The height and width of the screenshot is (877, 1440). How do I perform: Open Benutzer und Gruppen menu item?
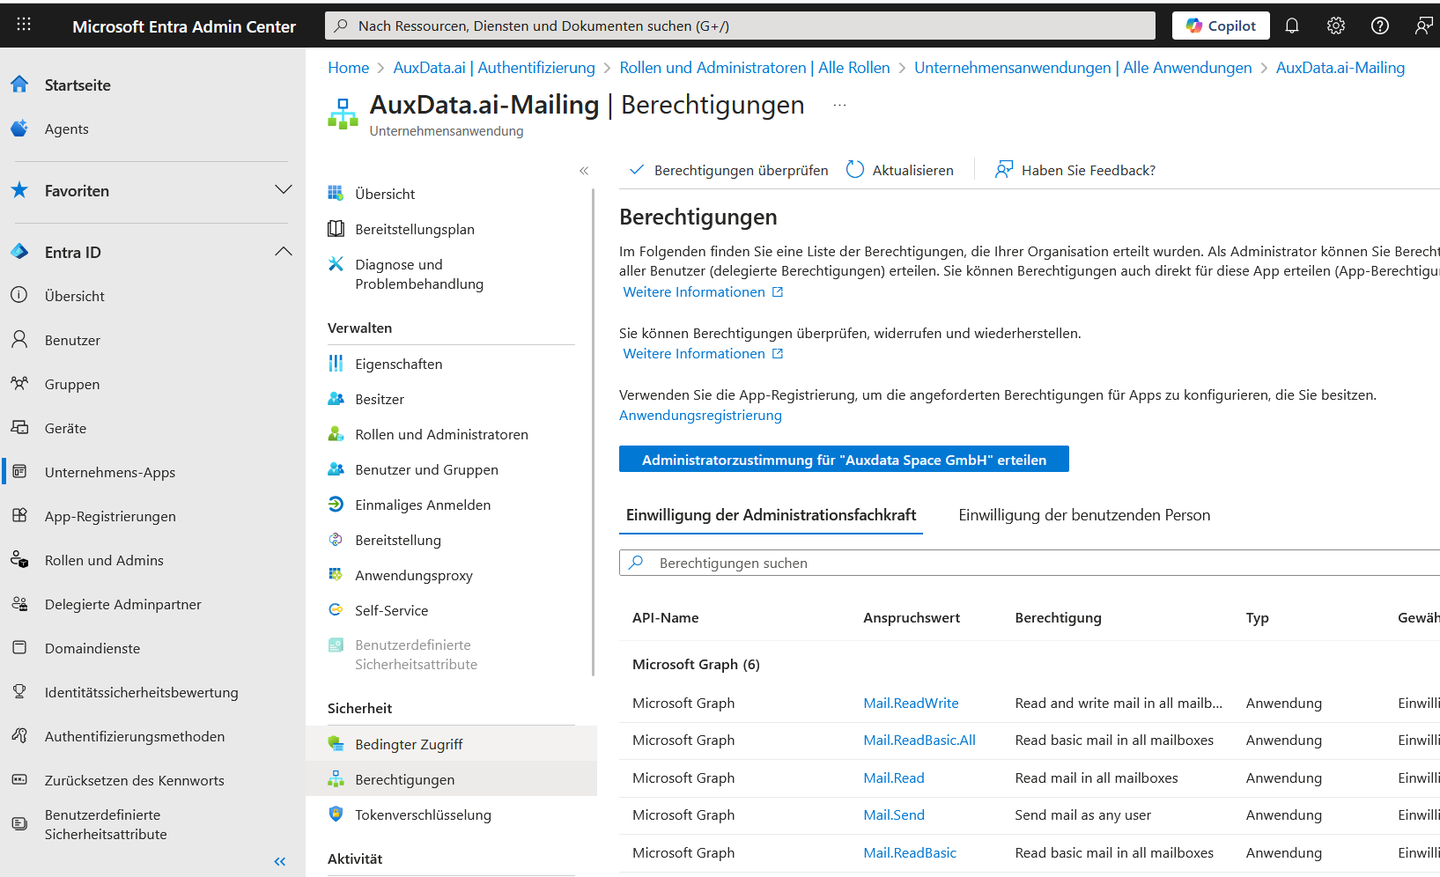coord(426,469)
